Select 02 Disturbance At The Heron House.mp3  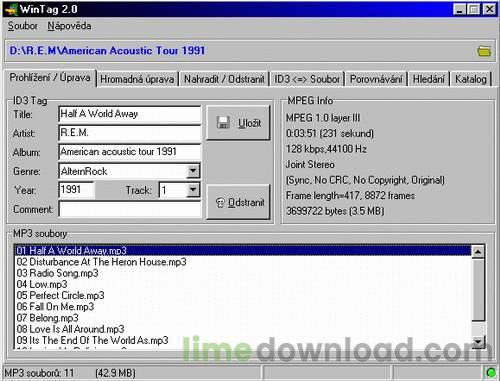pyautogui.click(x=243, y=262)
